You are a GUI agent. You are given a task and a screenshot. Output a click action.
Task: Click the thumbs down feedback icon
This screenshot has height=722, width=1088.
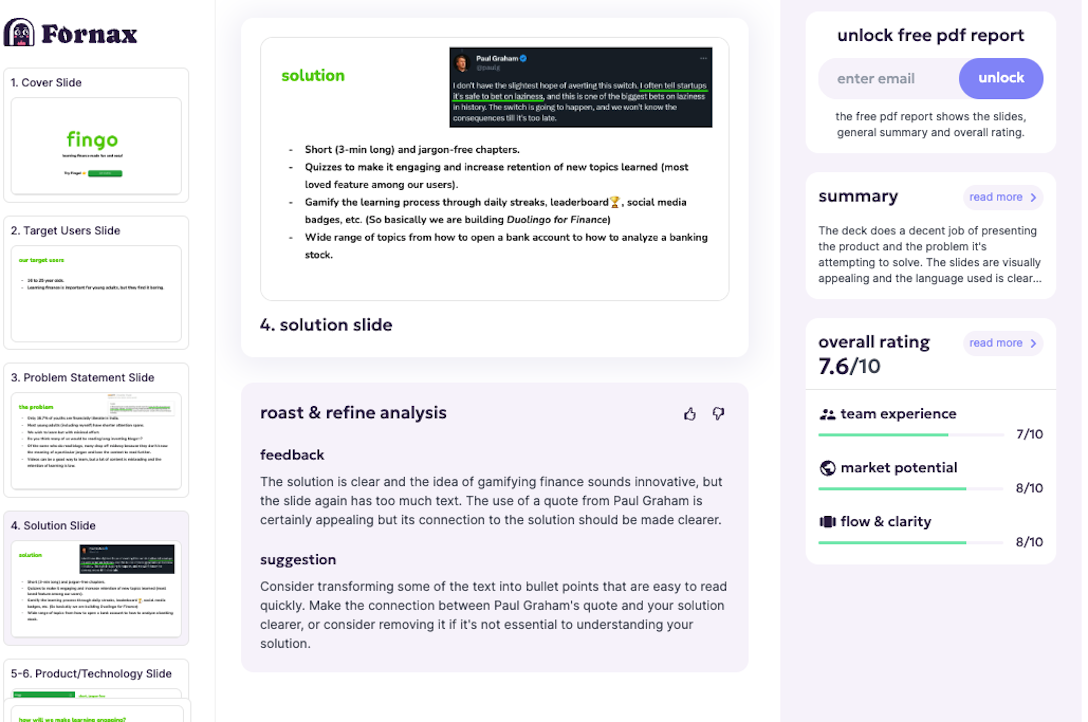pyautogui.click(x=718, y=414)
